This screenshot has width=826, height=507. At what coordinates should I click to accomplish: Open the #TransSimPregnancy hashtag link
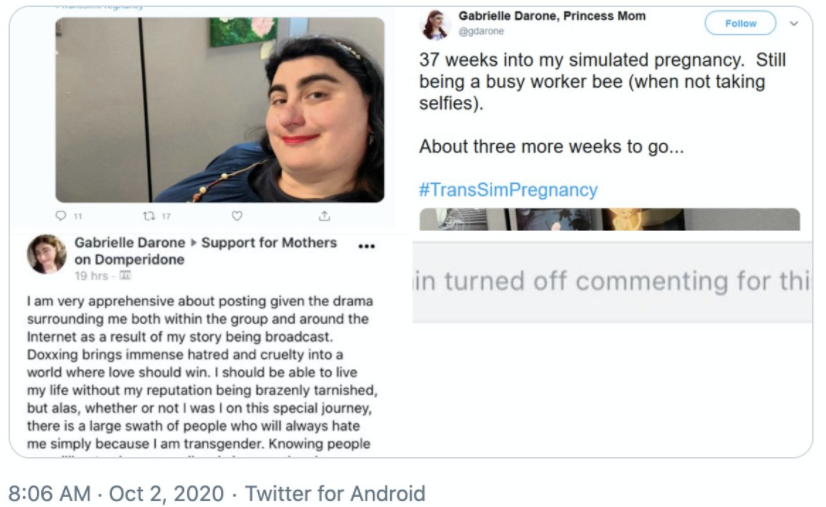coord(508,190)
